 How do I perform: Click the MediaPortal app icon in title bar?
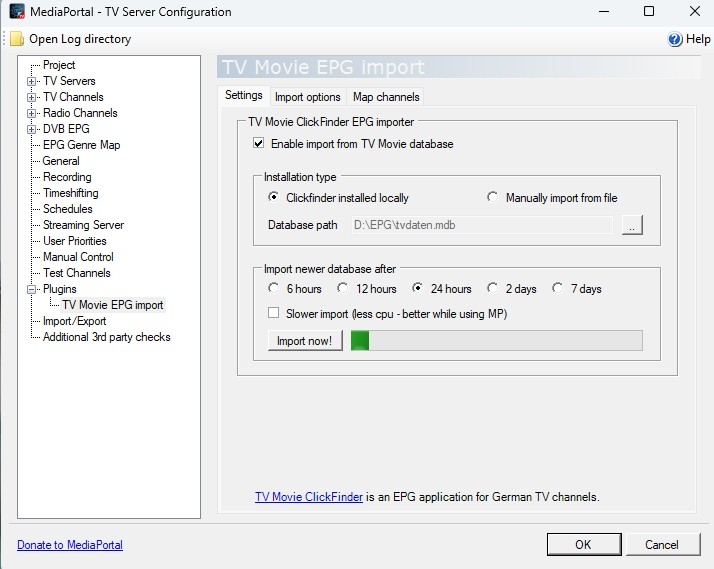tap(17, 12)
